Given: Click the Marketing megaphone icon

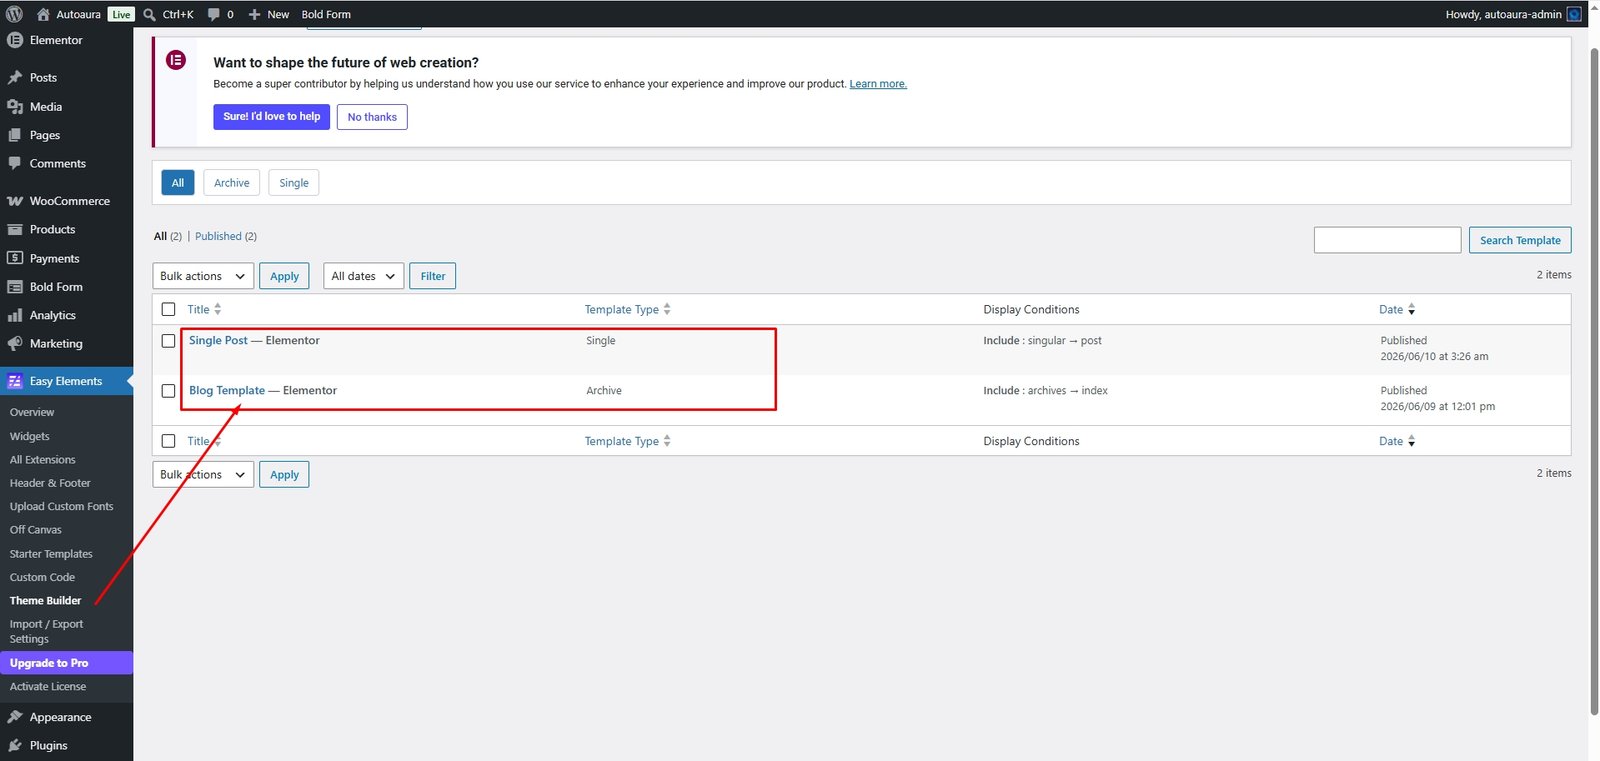Looking at the screenshot, I should click(14, 343).
